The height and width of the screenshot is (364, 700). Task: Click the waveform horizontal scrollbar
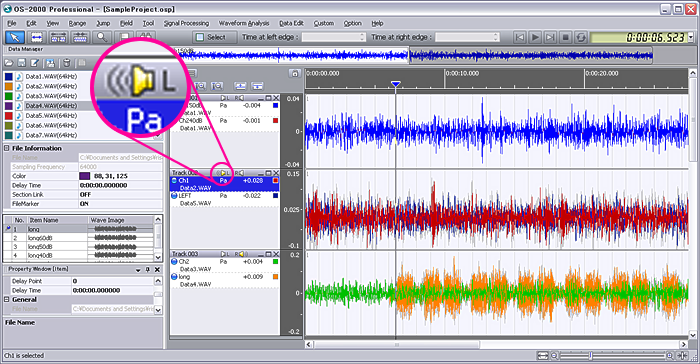(397, 345)
